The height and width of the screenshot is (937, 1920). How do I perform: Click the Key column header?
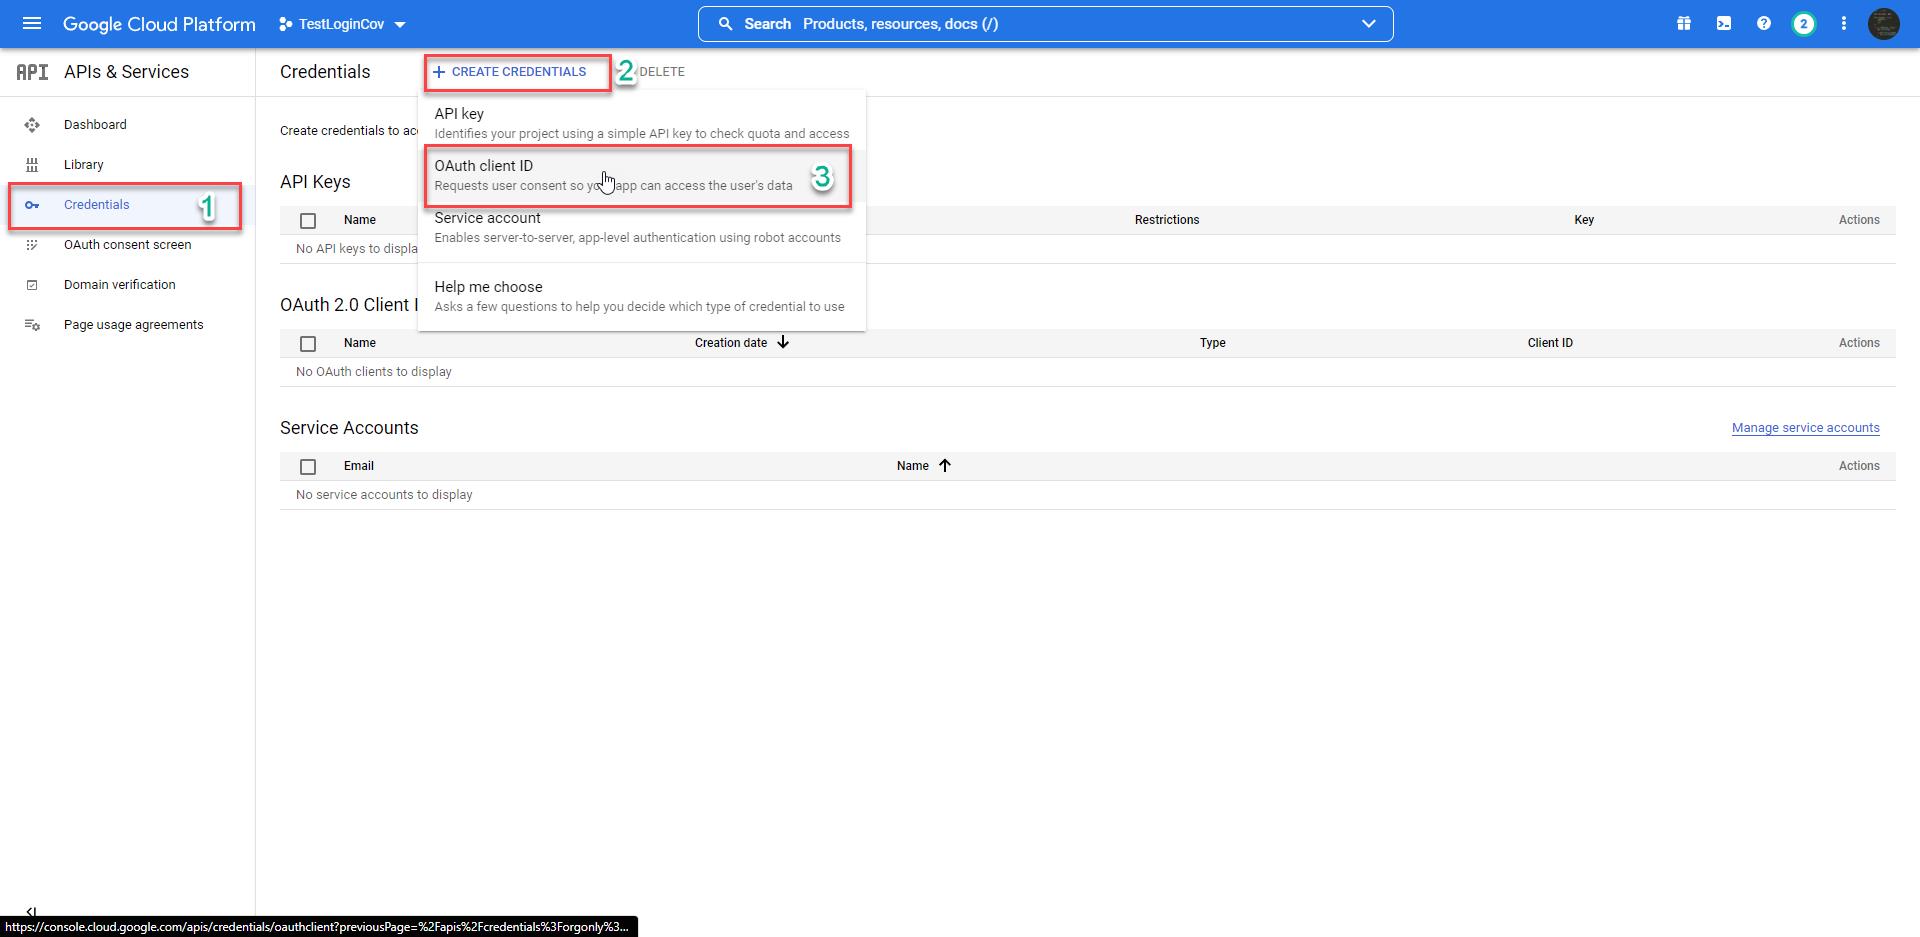point(1584,220)
